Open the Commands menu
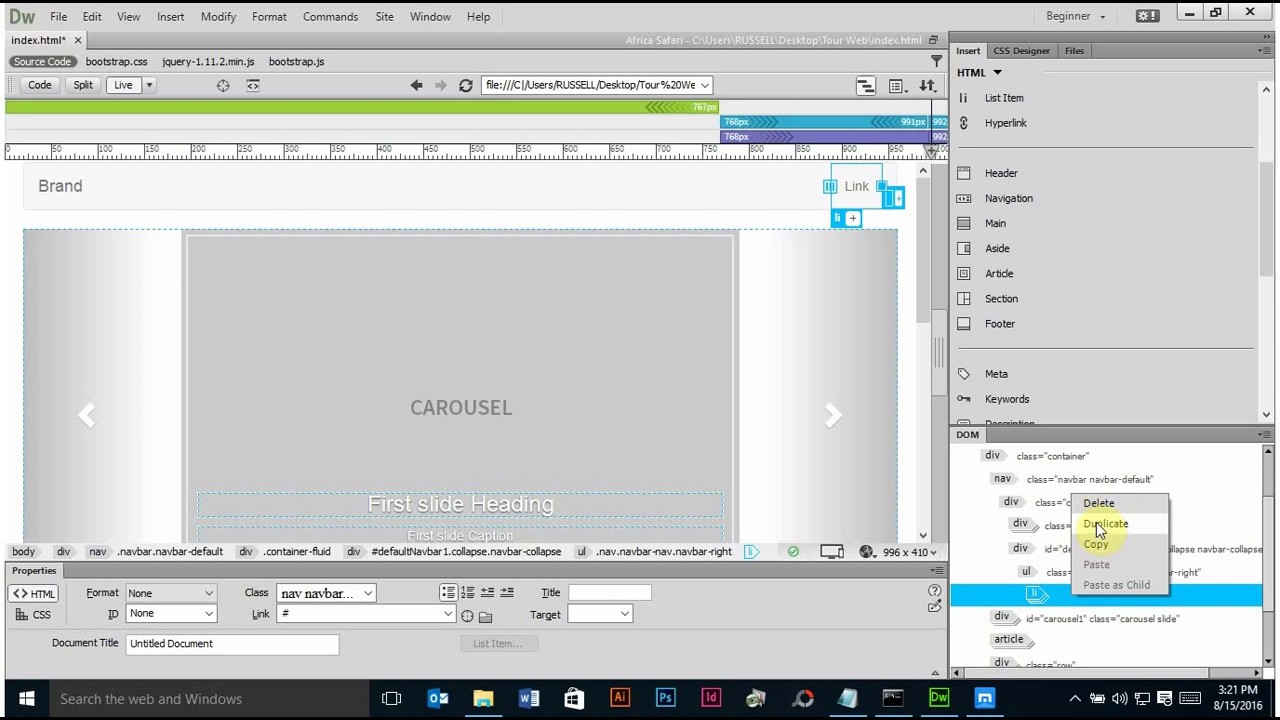The image size is (1280, 720). coord(330,16)
